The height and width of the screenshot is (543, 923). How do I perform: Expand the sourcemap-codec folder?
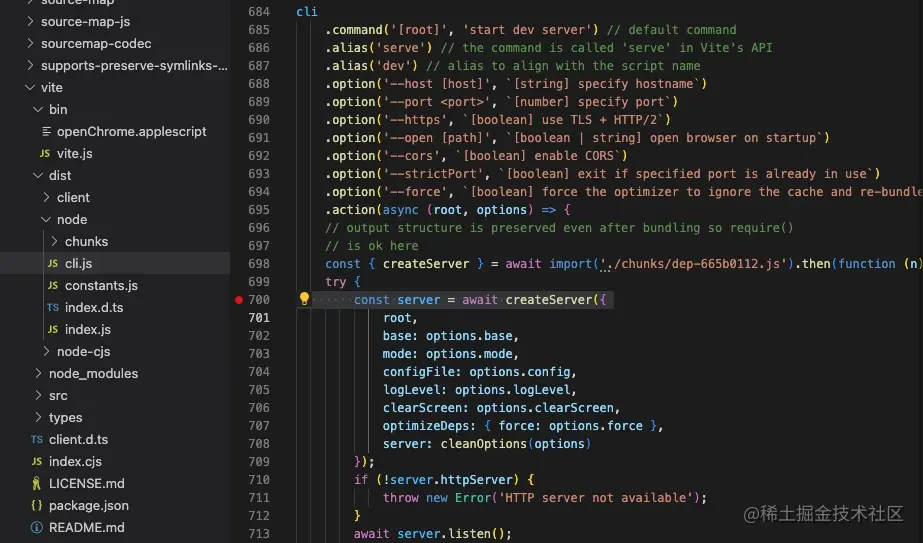[x=30, y=44]
